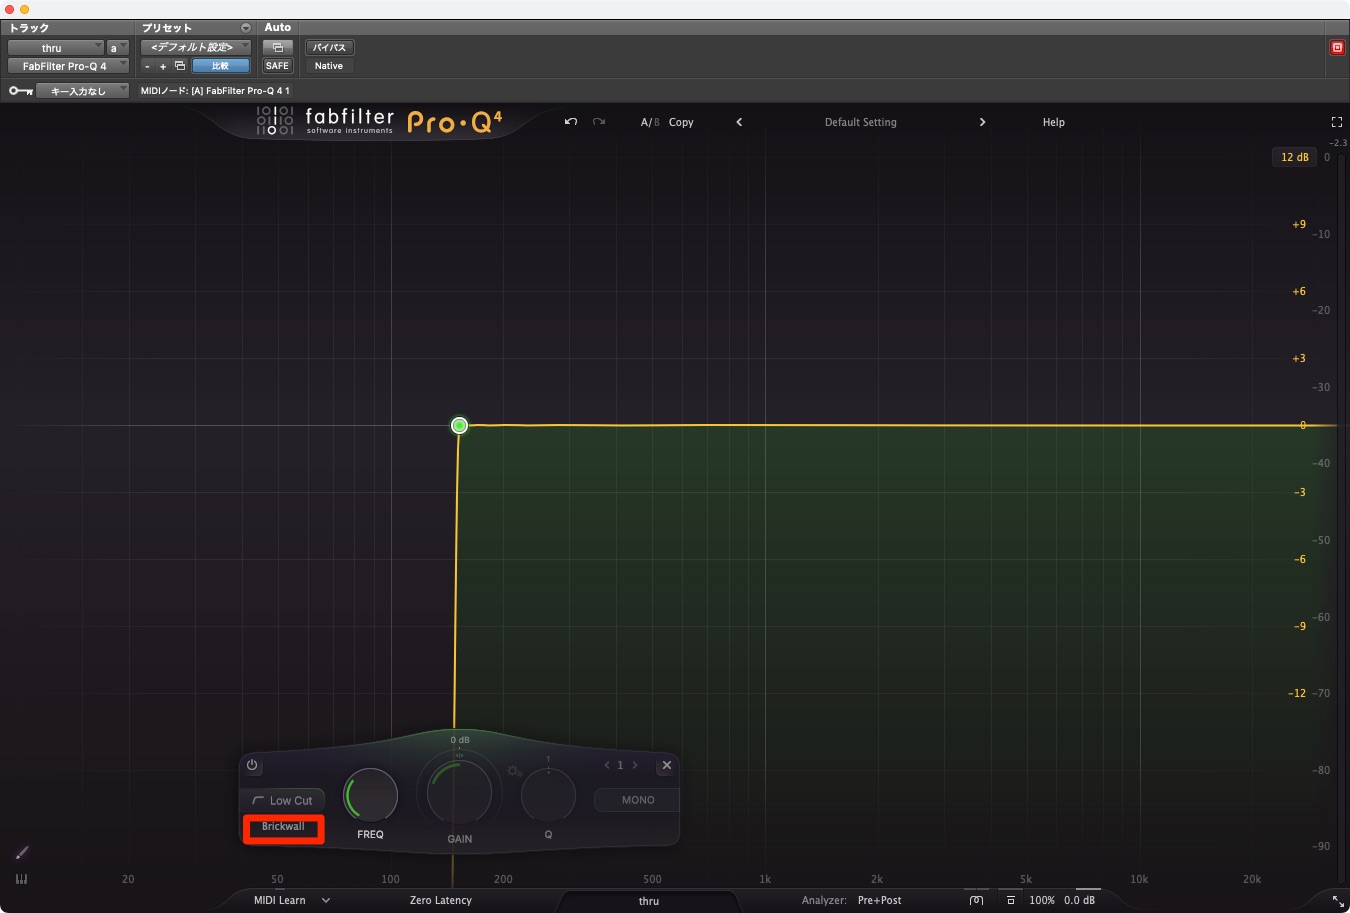This screenshot has height=913, width=1350.
Task: Toggle the output phase/pan headphone icon
Action: click(x=977, y=900)
